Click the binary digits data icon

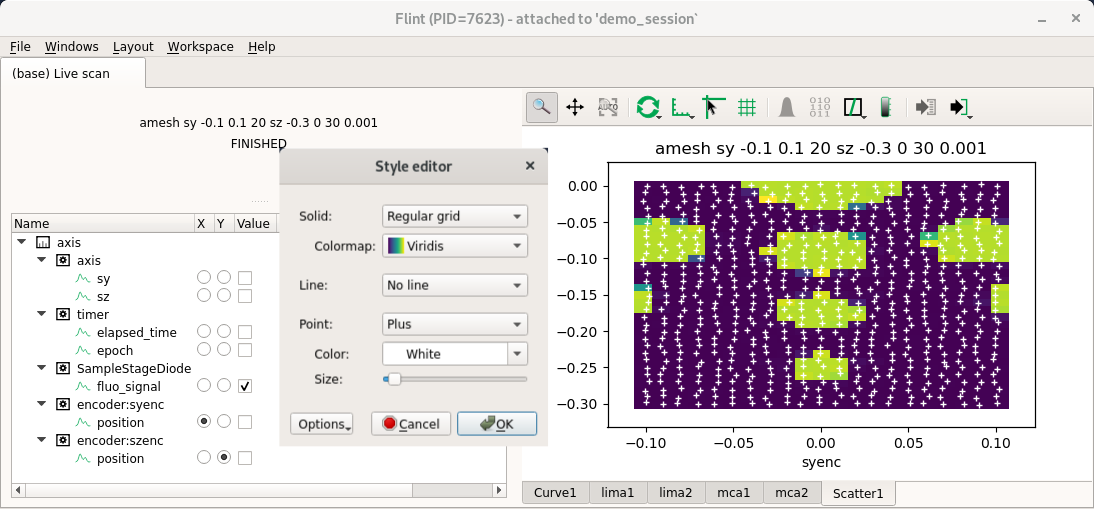coord(820,107)
